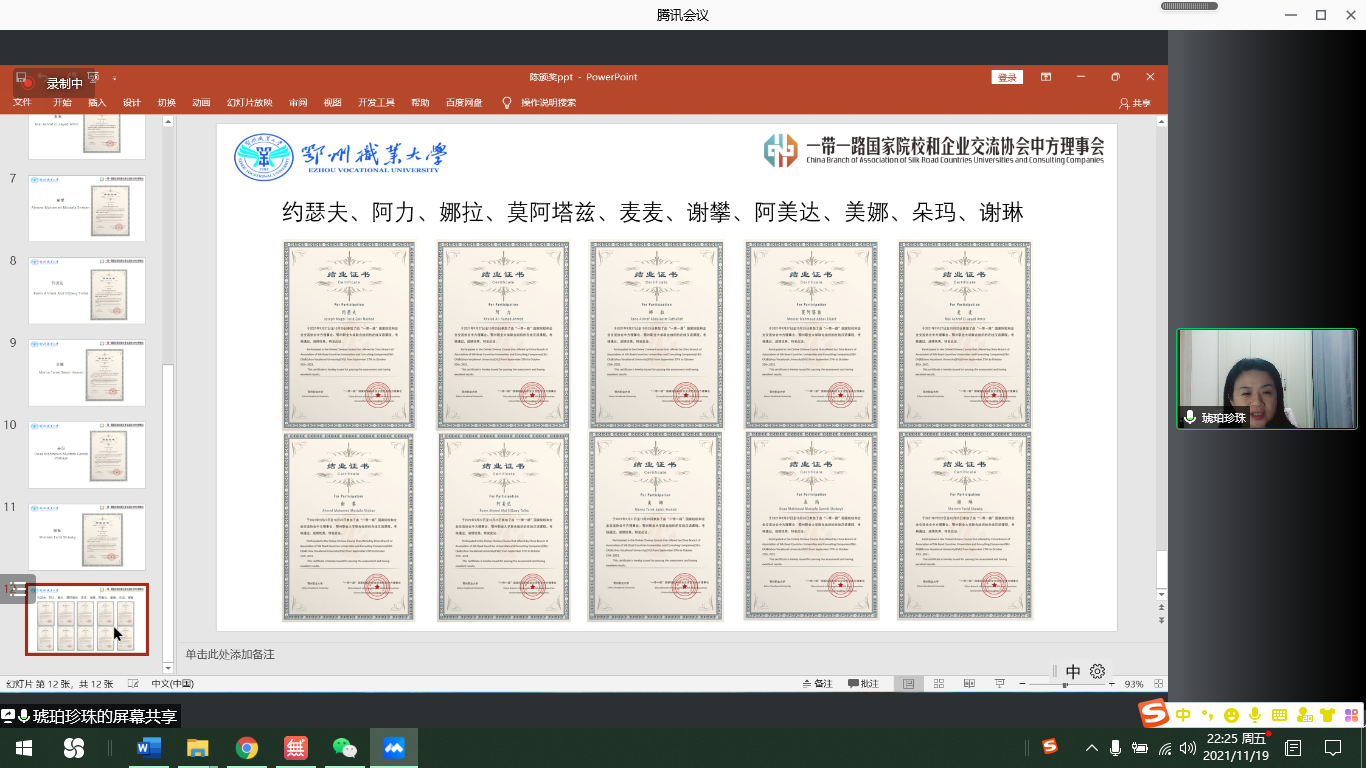Open Word from the taskbar

[x=148, y=748]
